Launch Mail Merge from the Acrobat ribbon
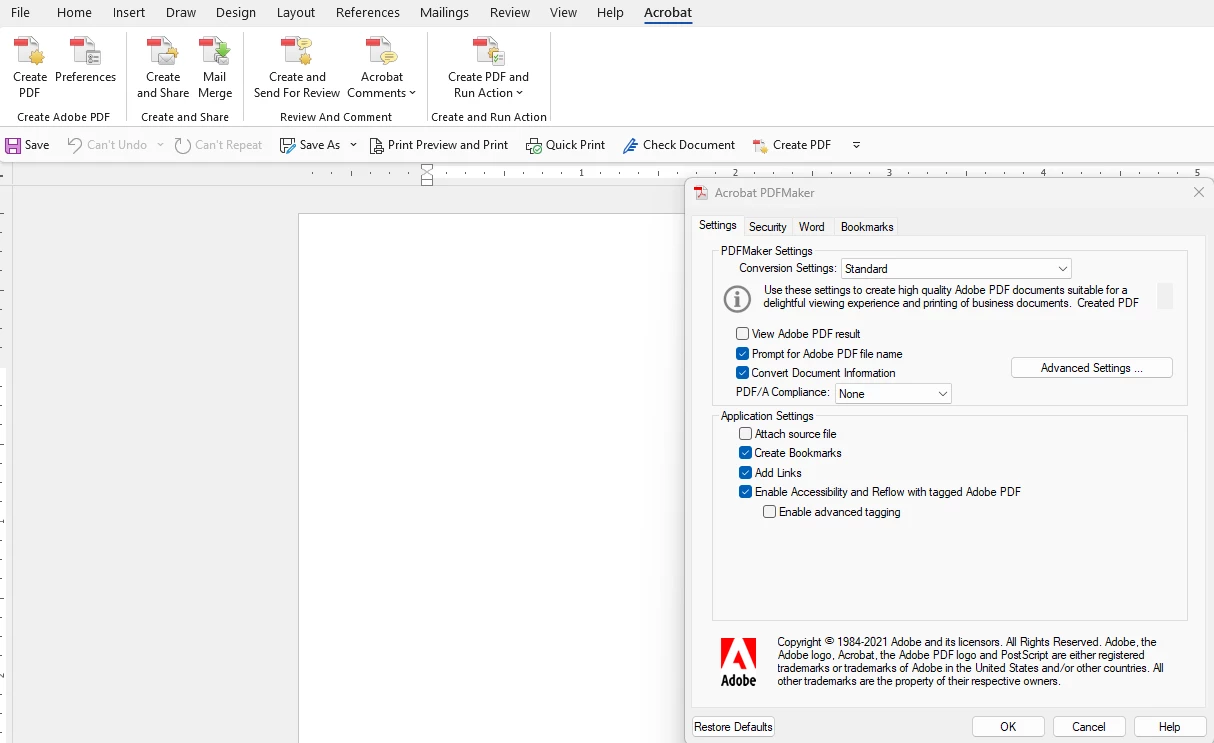 [215, 67]
